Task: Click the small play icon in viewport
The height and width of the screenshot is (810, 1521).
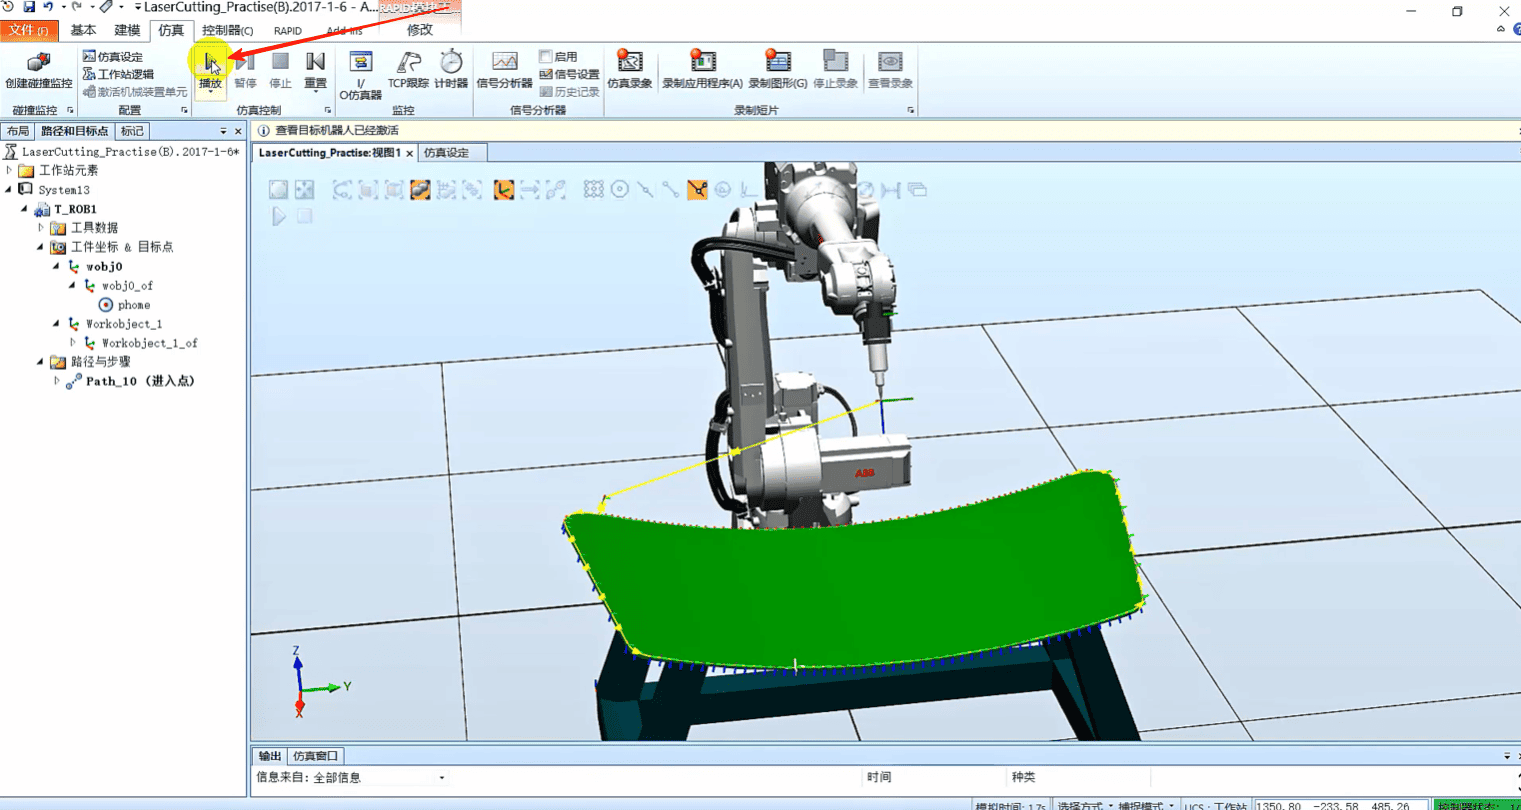Action: coord(279,216)
